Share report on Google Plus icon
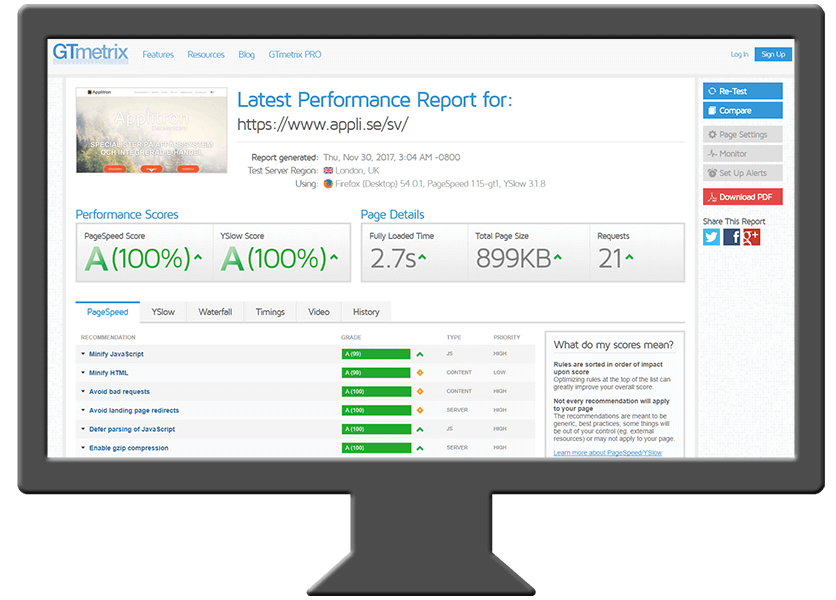 [x=751, y=237]
